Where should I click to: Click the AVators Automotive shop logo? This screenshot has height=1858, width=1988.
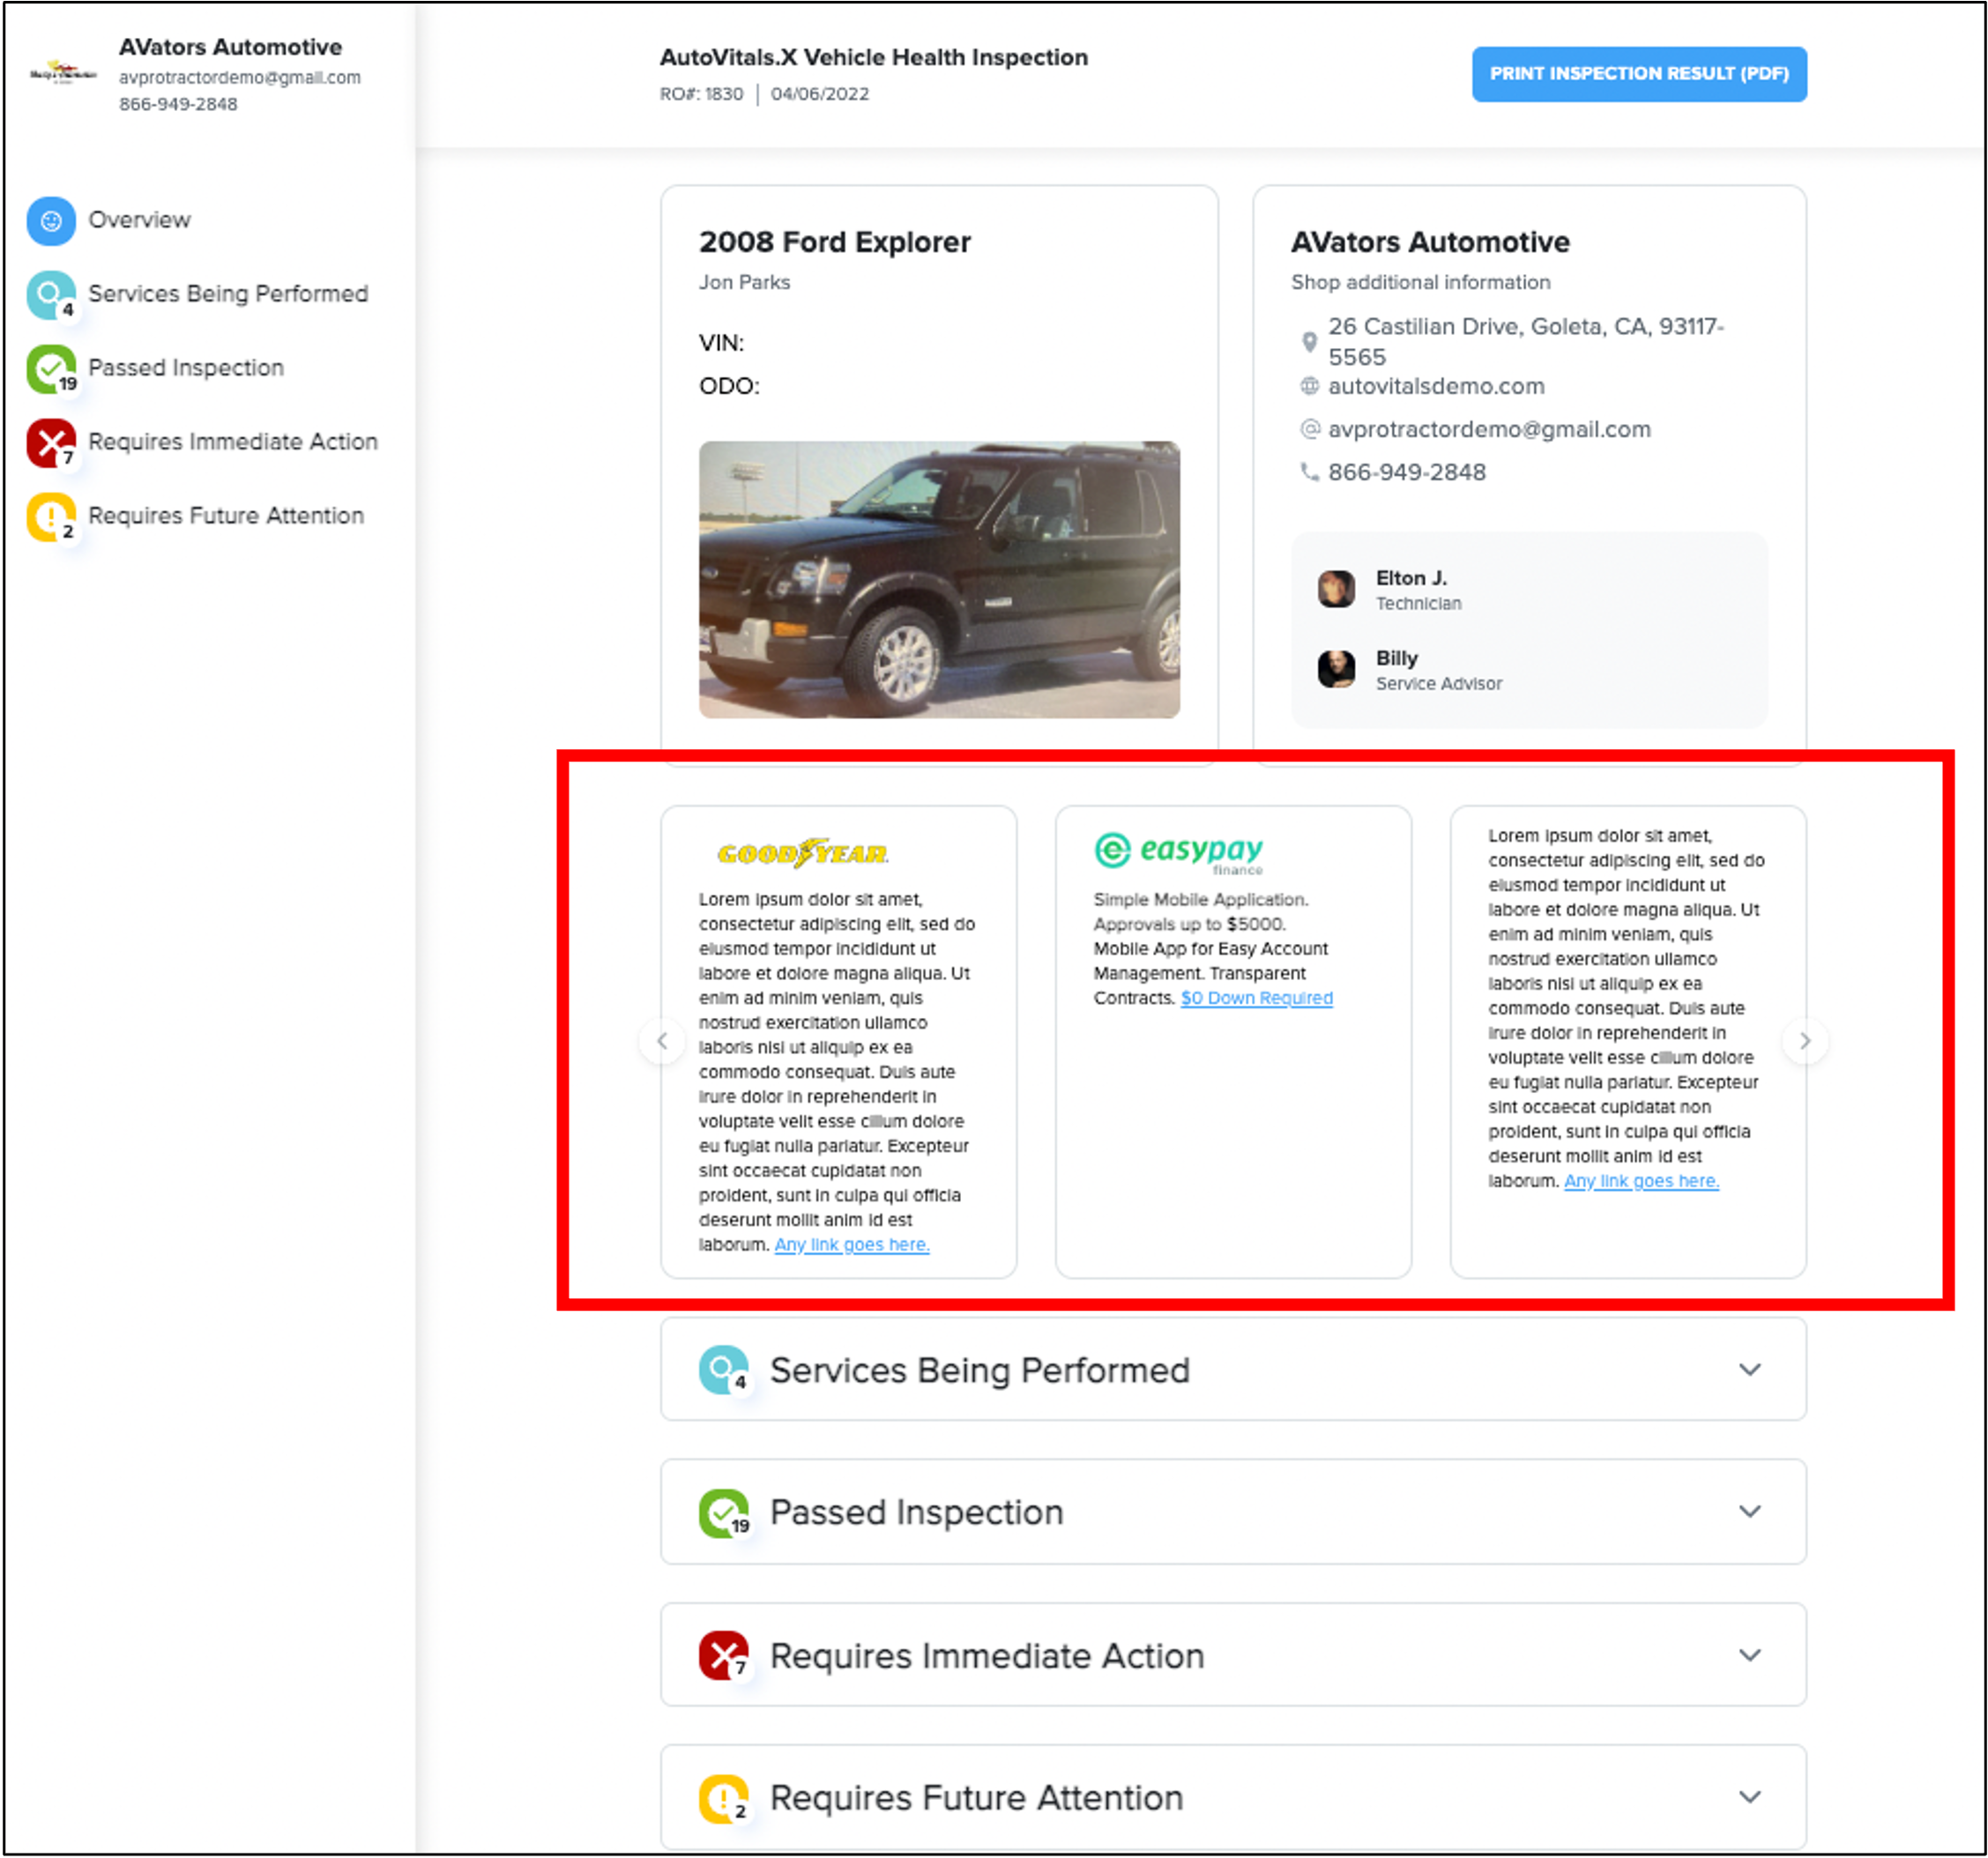pyautogui.click(x=63, y=73)
